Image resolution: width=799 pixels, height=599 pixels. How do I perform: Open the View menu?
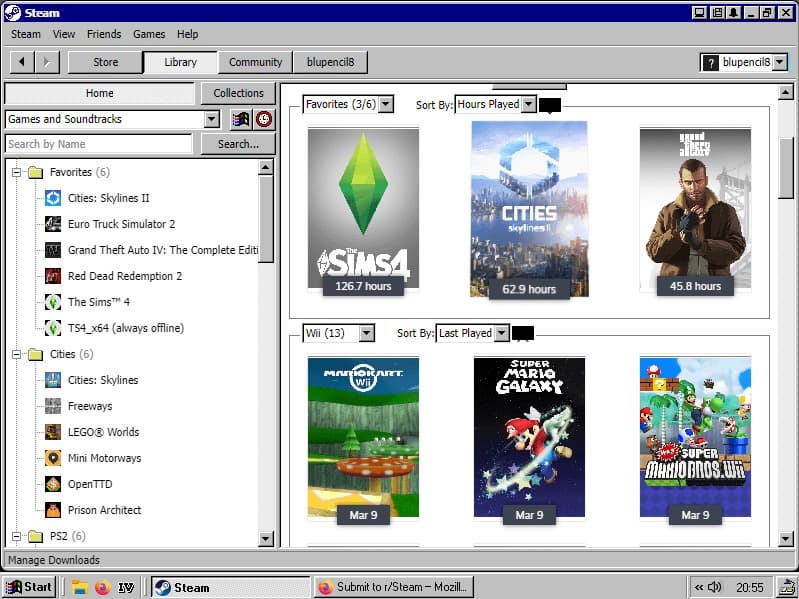click(64, 34)
